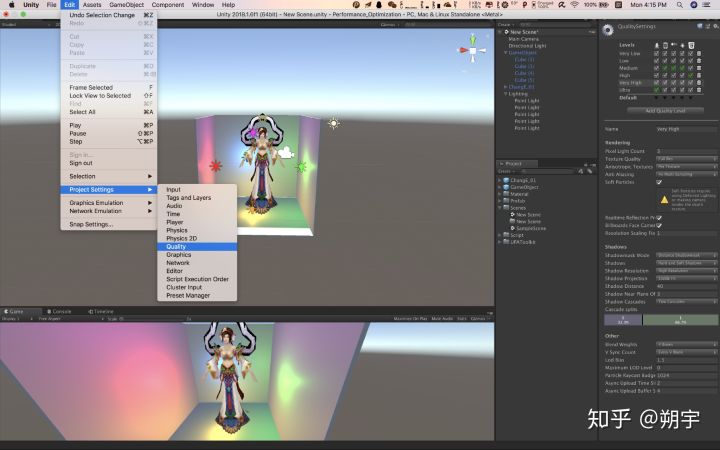Open the Shadow Resolution dropdown
The image size is (720, 450).
[686, 271]
